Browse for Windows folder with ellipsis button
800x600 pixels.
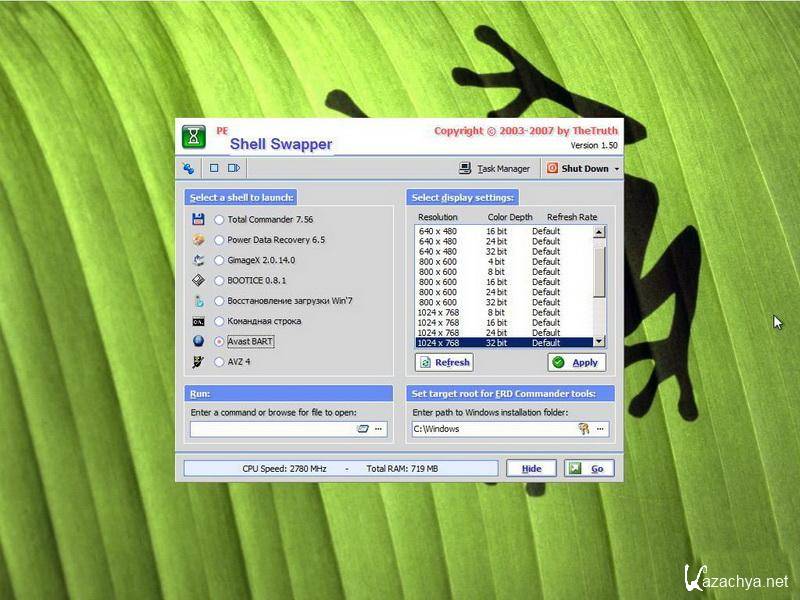[601, 429]
